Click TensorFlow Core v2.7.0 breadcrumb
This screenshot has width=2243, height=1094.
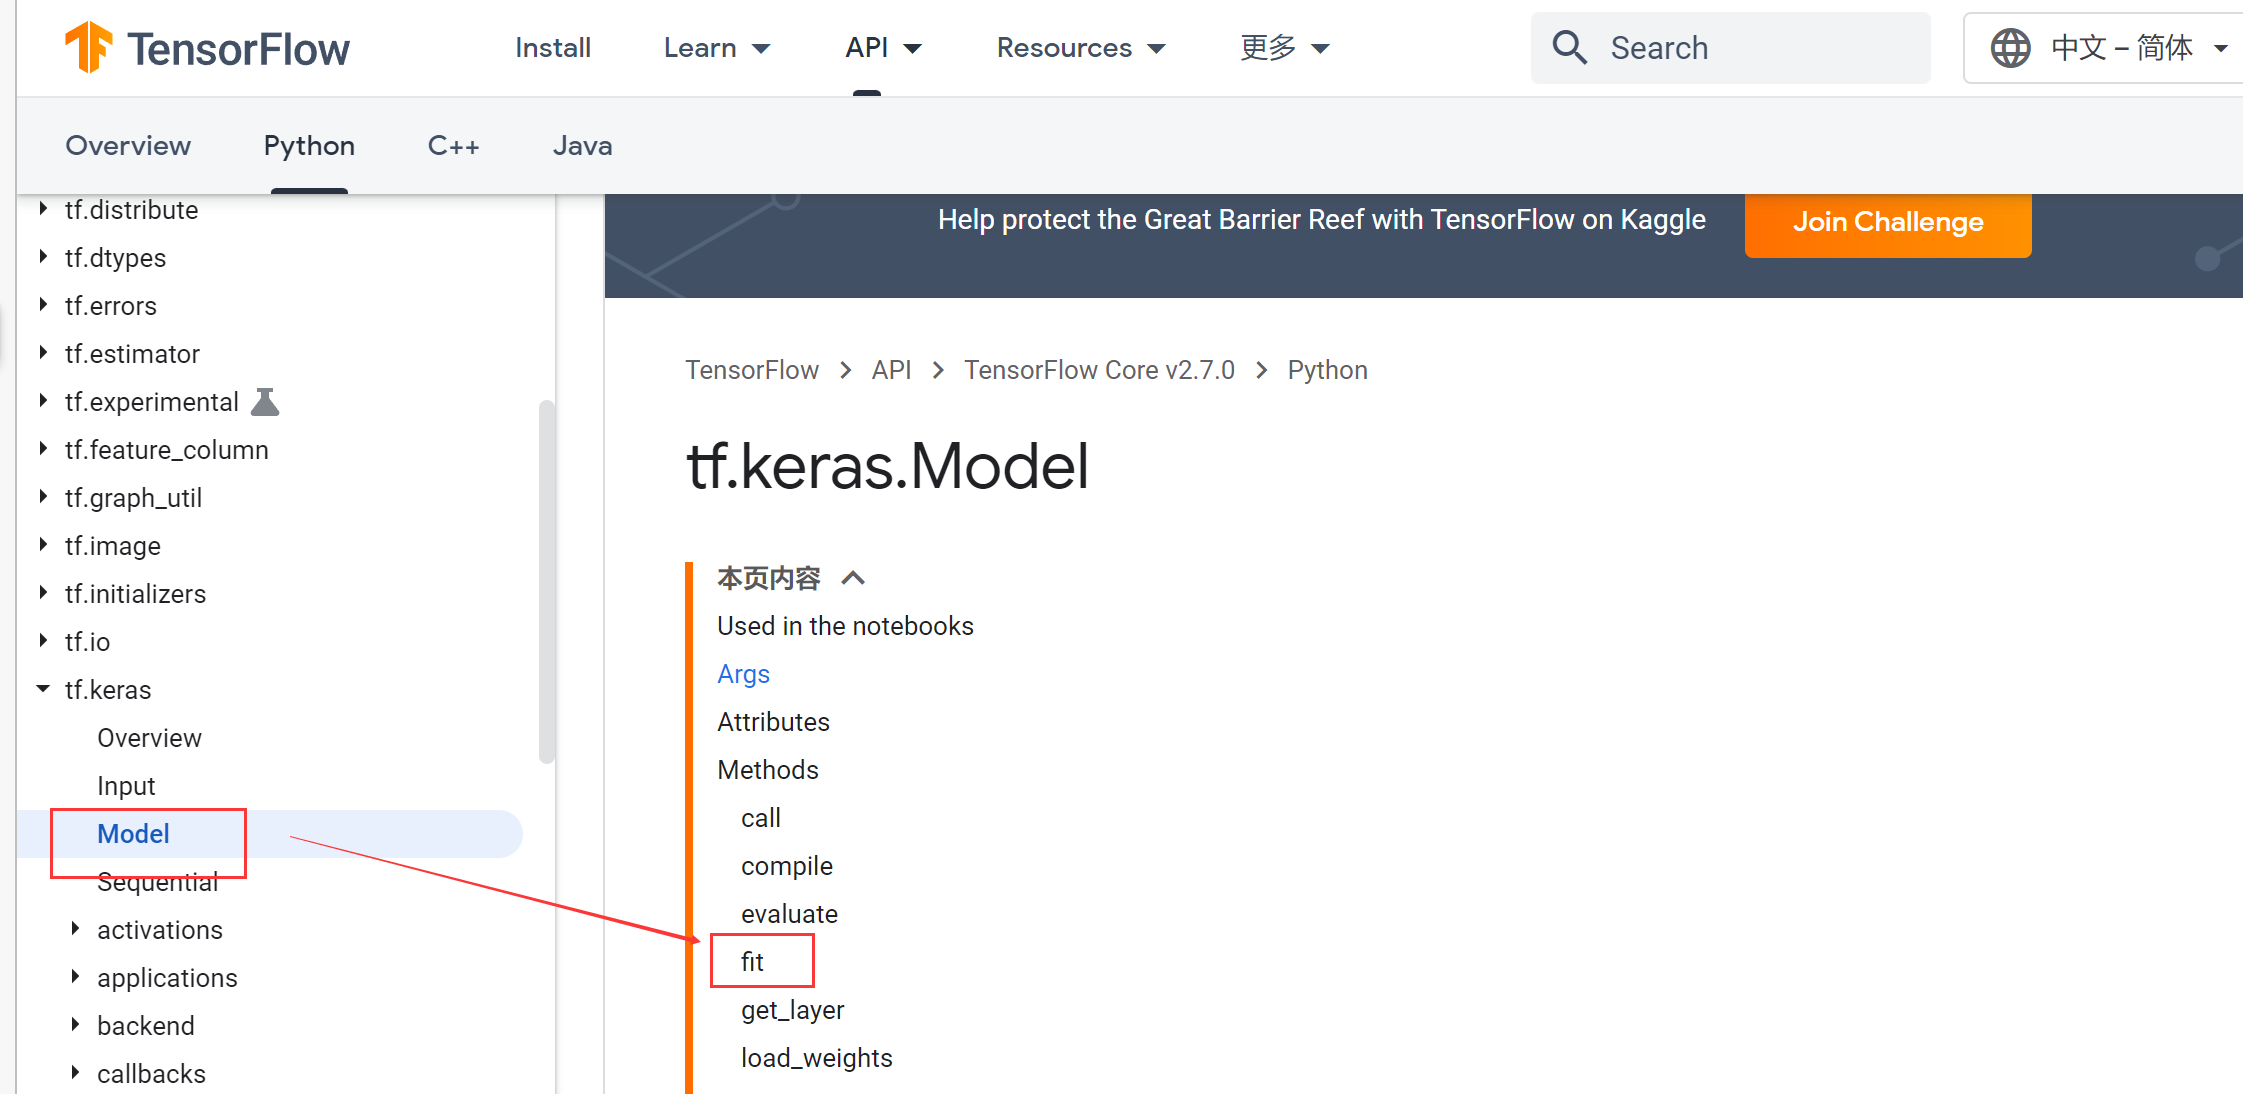click(1099, 370)
